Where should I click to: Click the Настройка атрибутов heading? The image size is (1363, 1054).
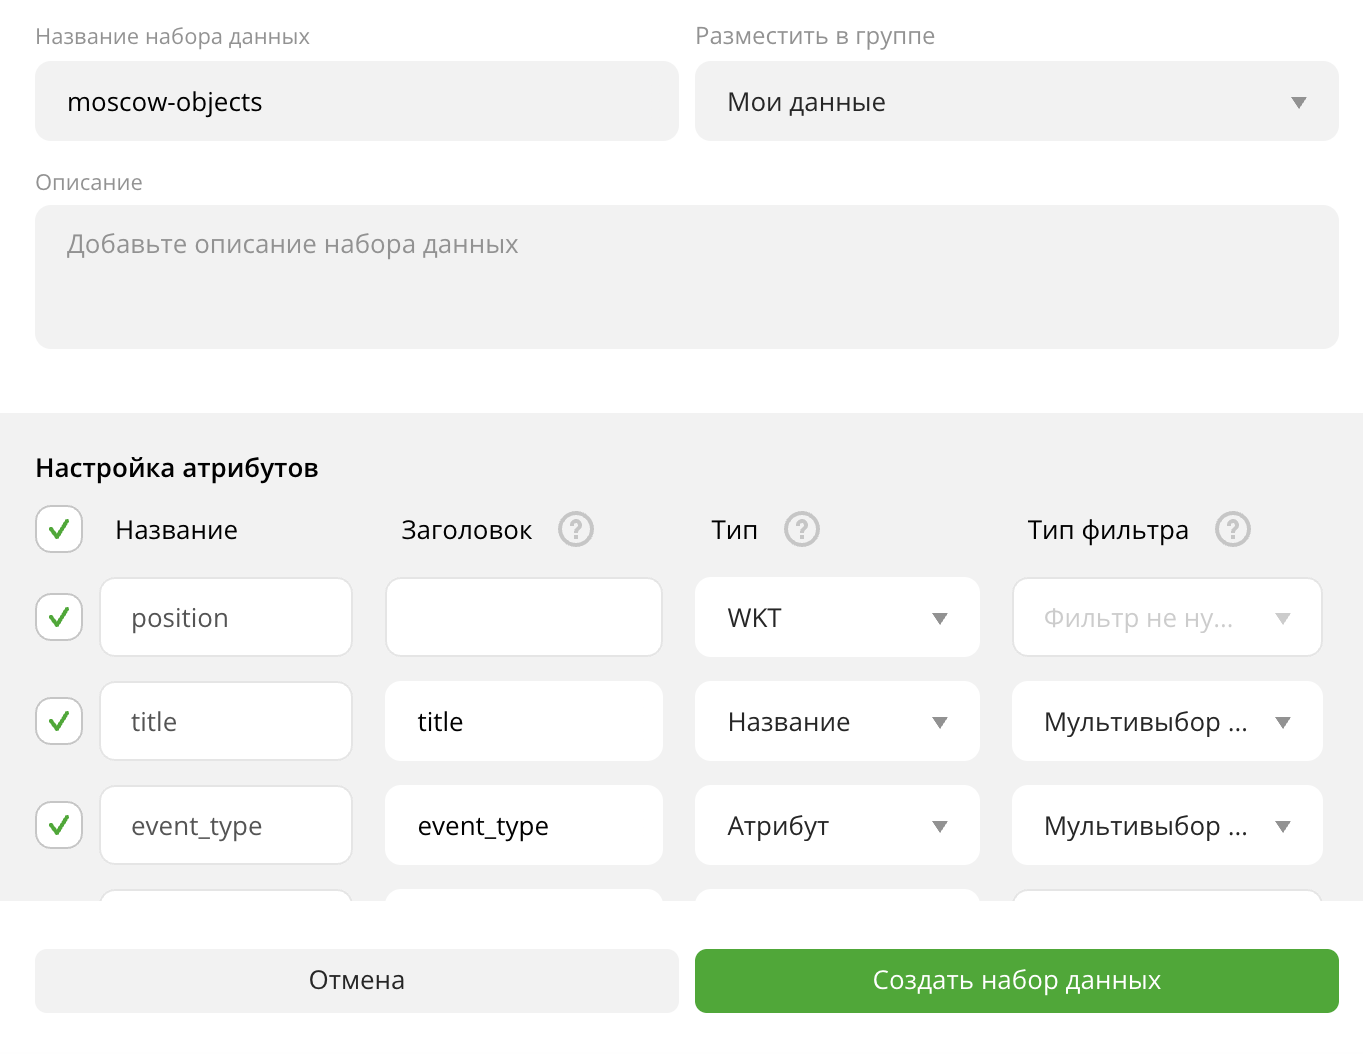[177, 468]
